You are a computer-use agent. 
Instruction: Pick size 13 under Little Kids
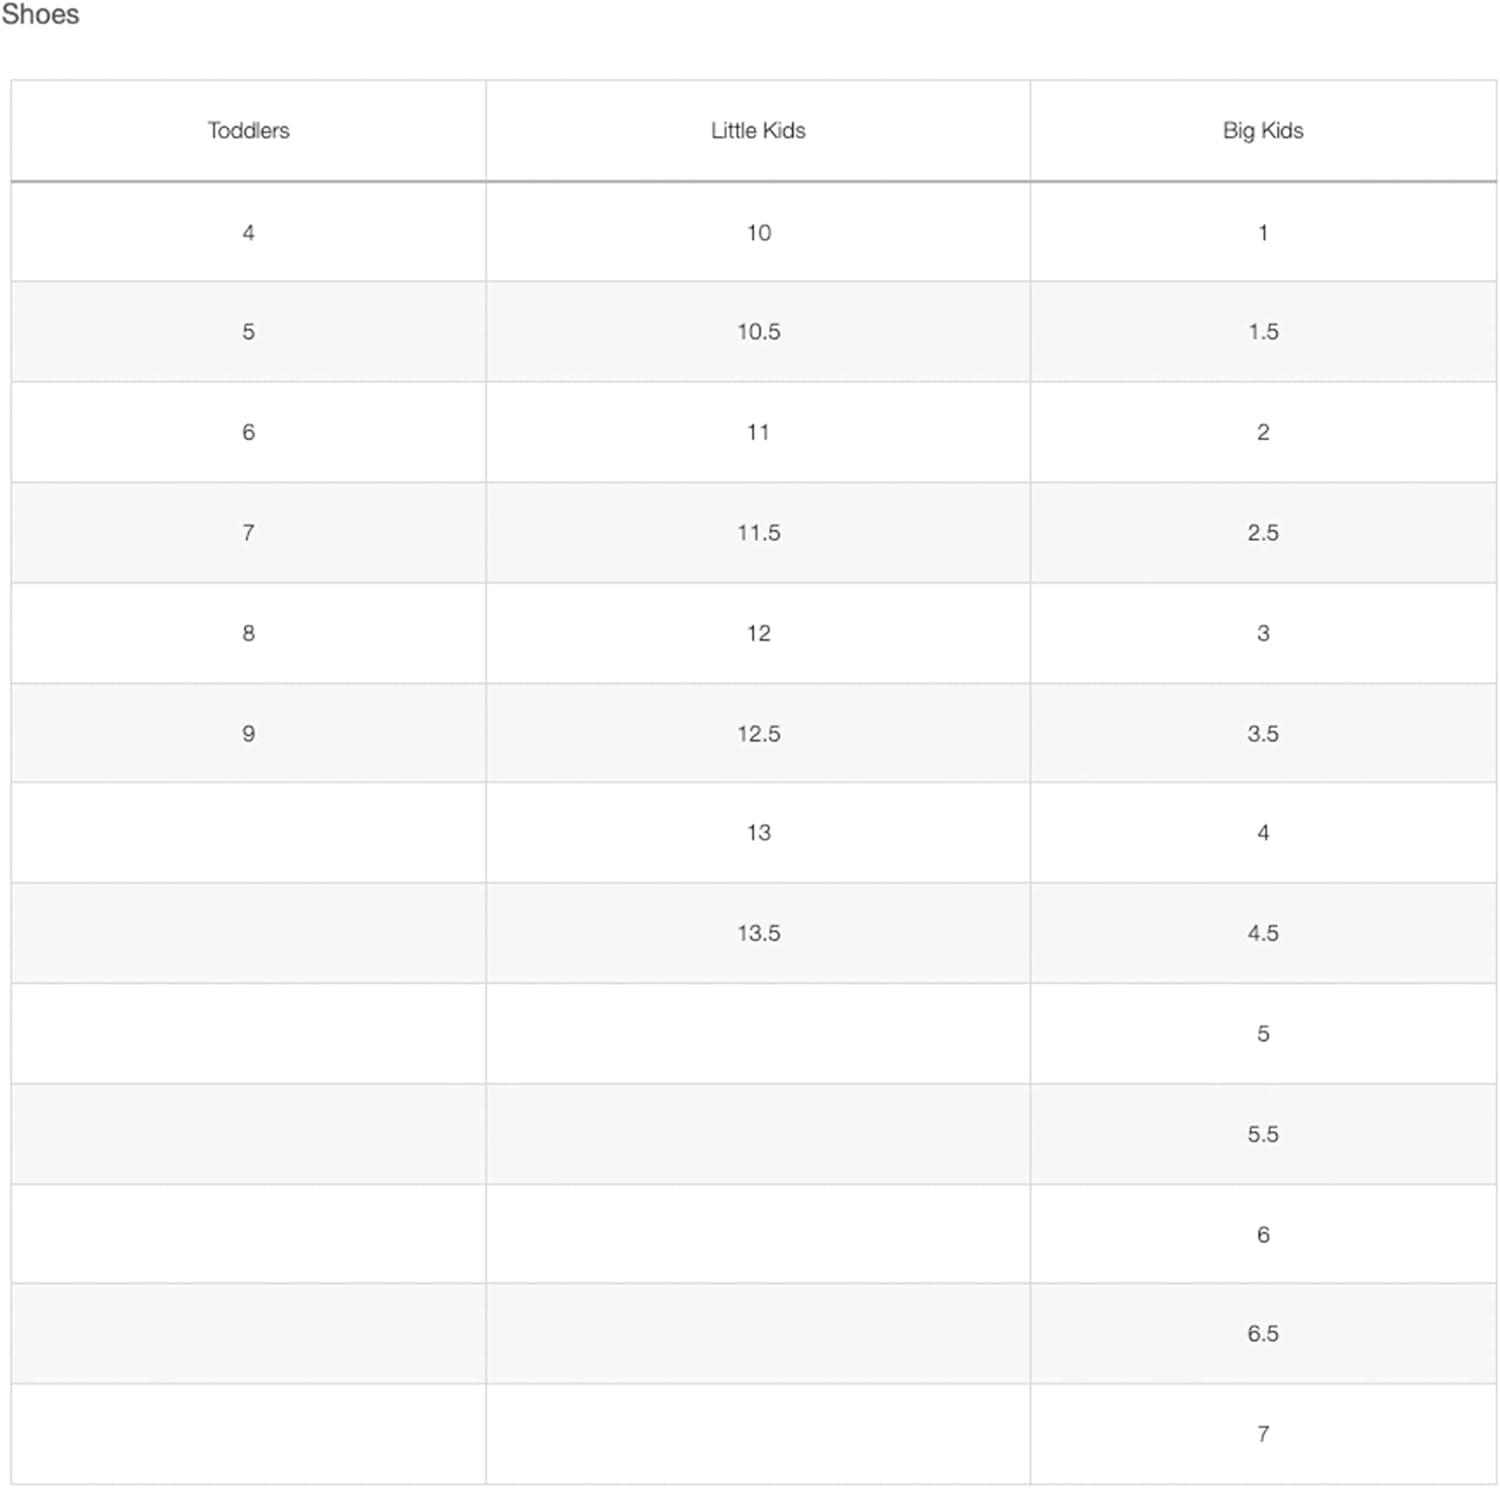coord(758,833)
